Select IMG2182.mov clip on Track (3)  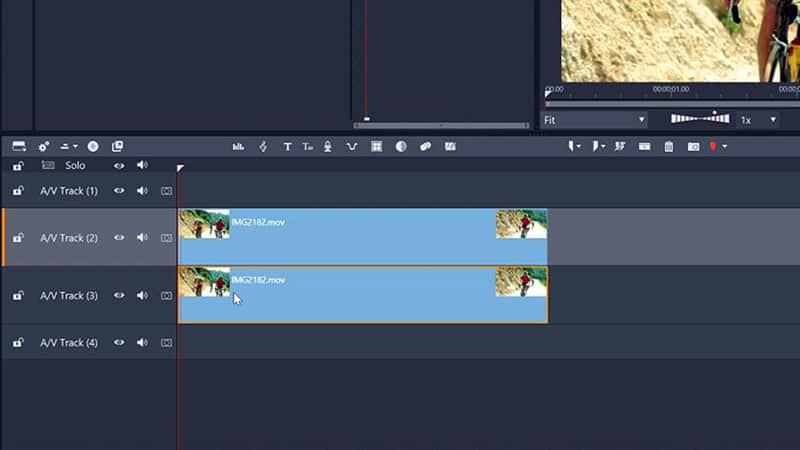coord(363,295)
